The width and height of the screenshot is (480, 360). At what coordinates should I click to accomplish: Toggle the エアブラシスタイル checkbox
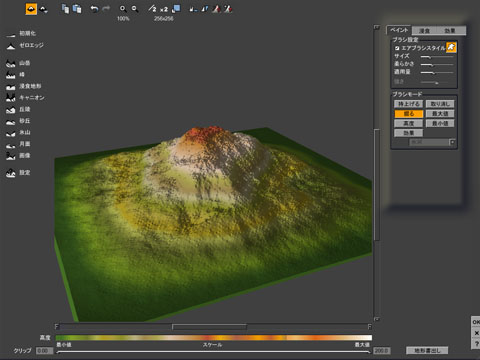397,48
